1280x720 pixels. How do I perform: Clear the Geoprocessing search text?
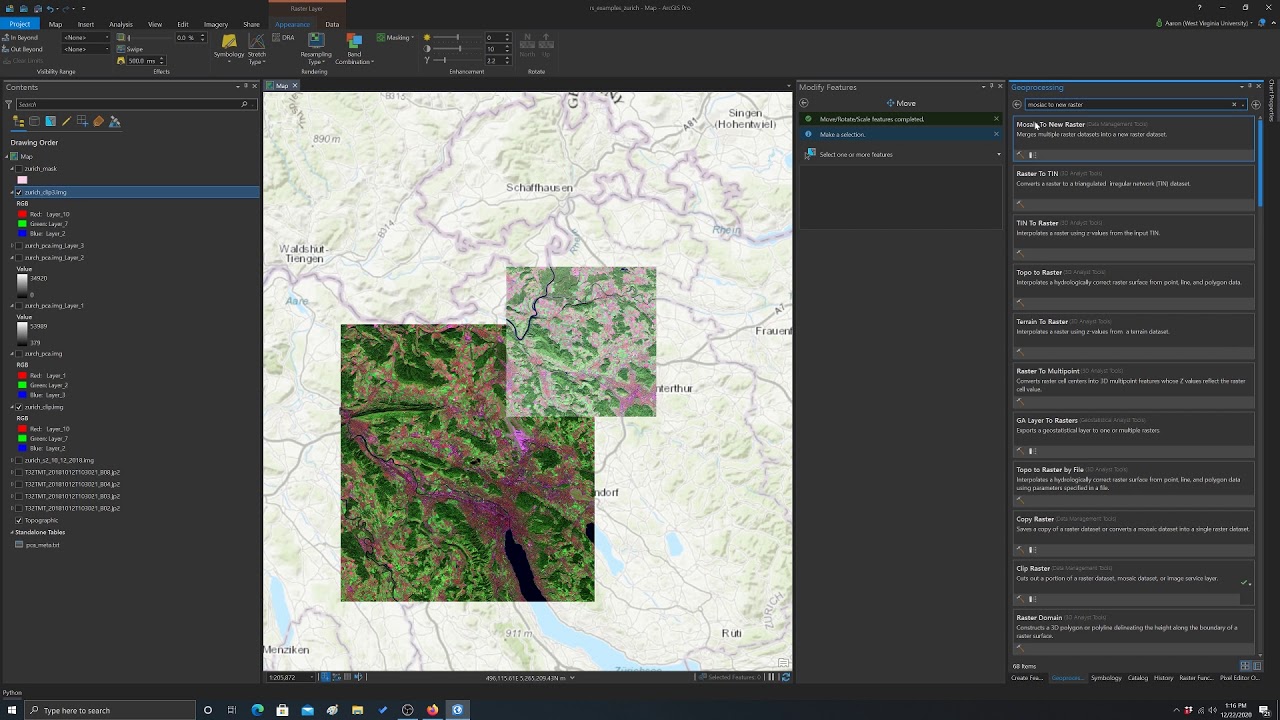pos(1234,104)
